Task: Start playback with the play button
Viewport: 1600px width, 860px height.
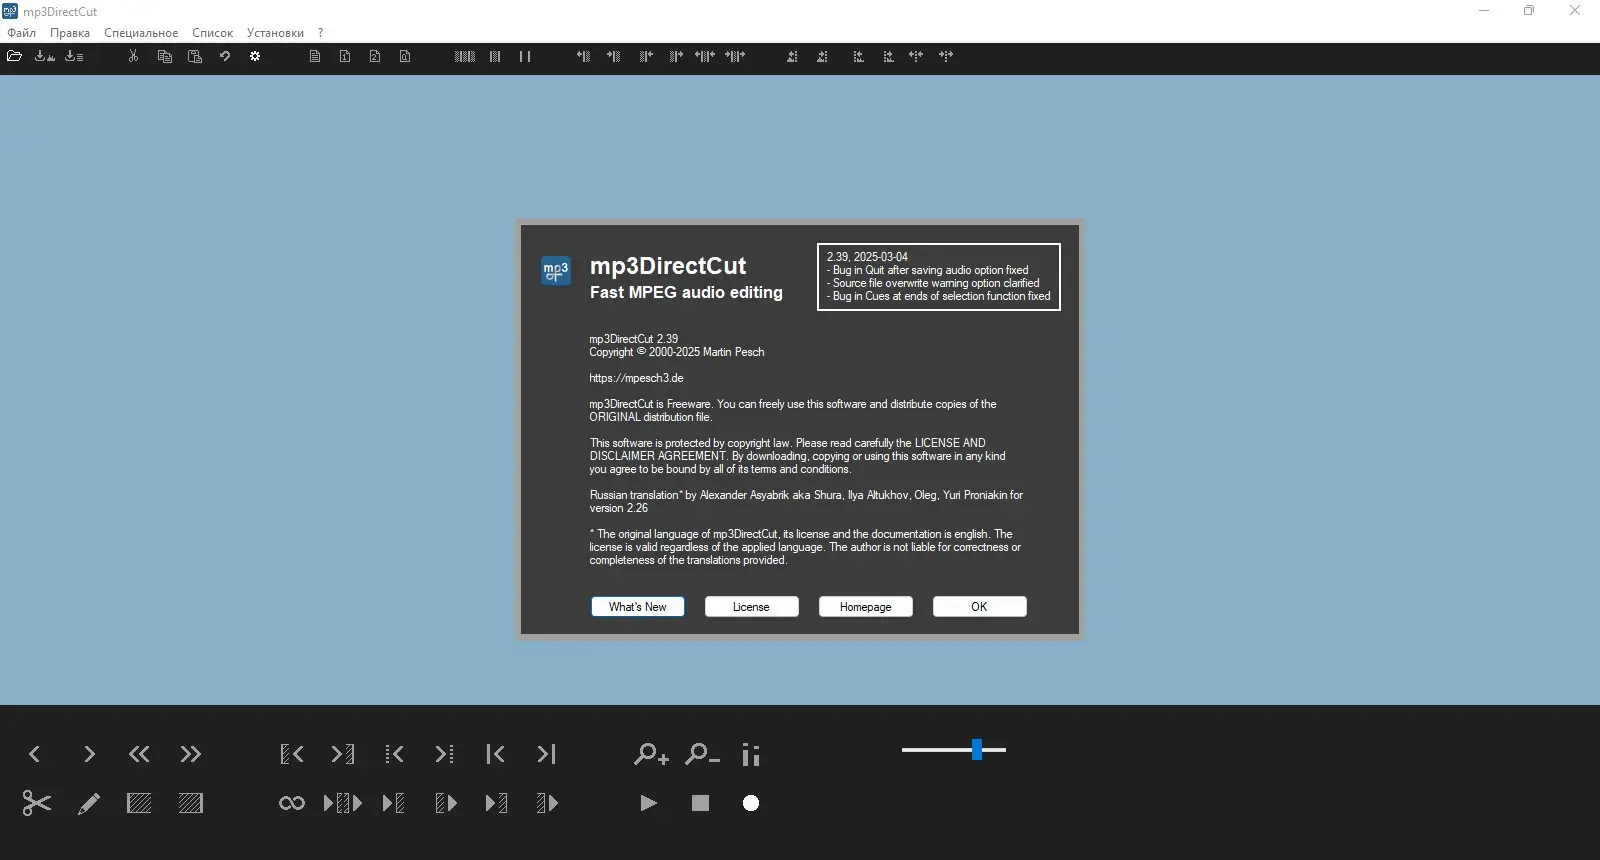Action: pos(649,803)
